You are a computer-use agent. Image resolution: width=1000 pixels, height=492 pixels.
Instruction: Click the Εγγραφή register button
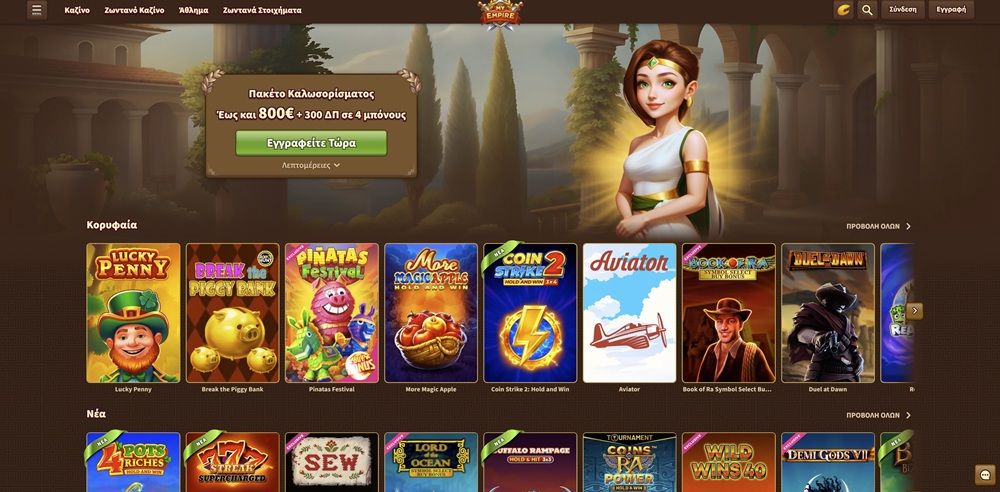point(951,10)
